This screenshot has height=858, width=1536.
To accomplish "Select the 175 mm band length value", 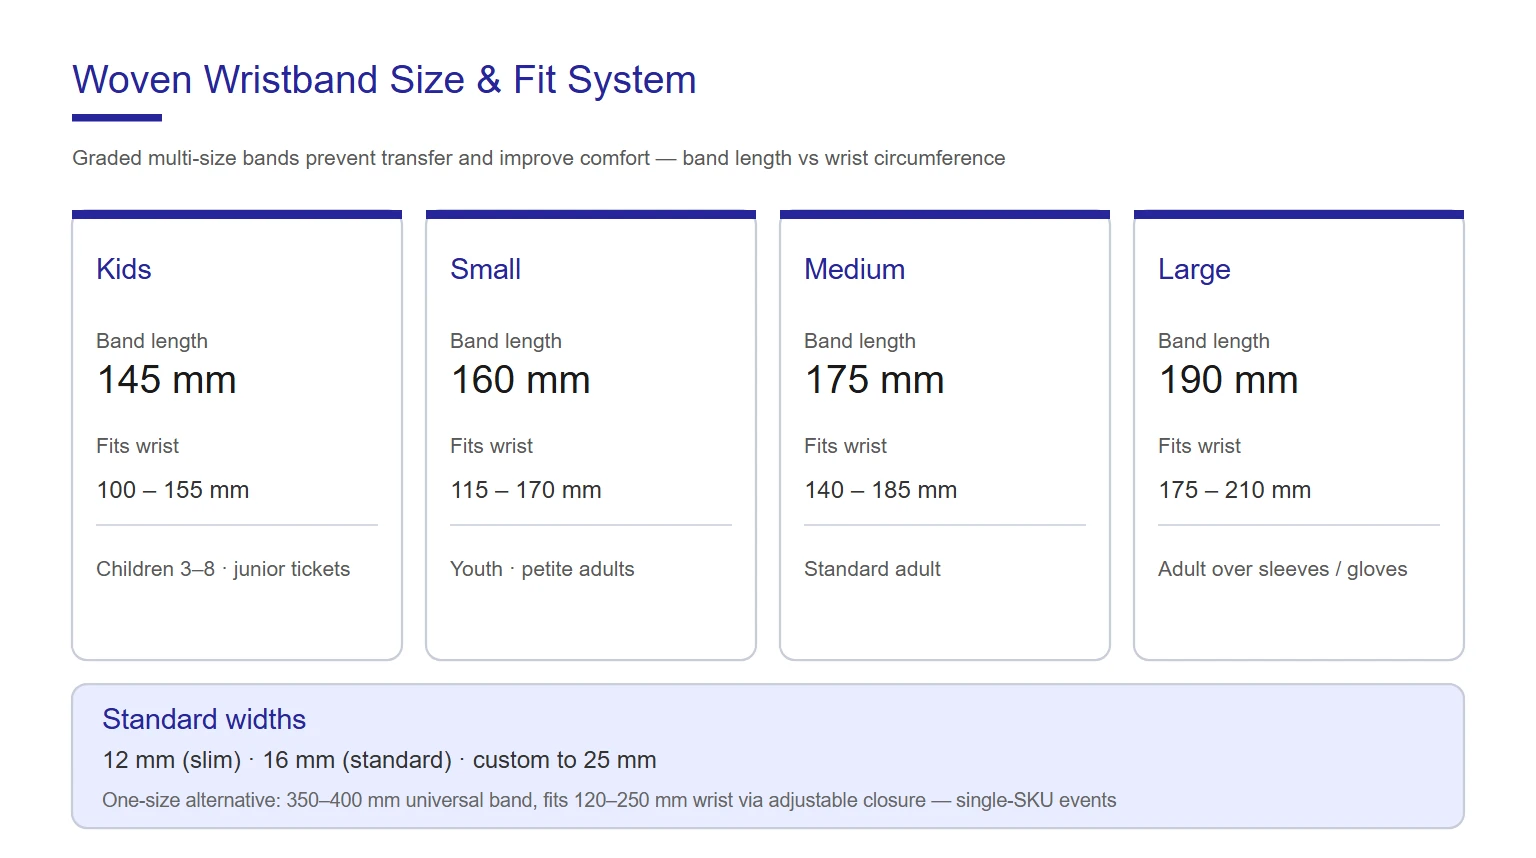I will 874,380.
